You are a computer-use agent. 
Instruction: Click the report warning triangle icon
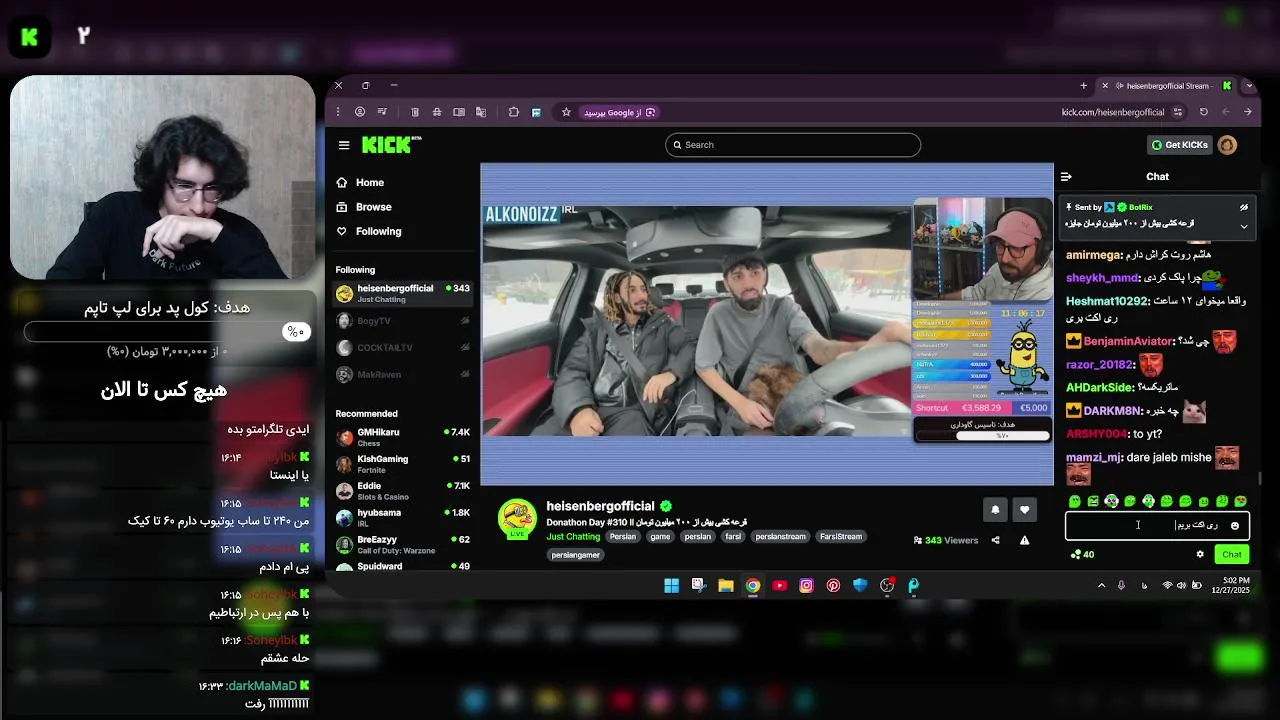click(x=1024, y=540)
